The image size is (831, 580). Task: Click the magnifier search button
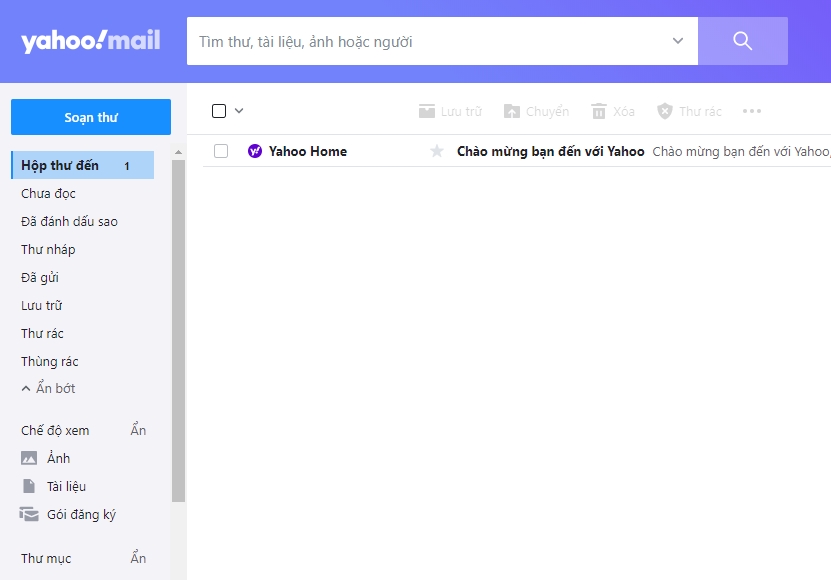742,41
